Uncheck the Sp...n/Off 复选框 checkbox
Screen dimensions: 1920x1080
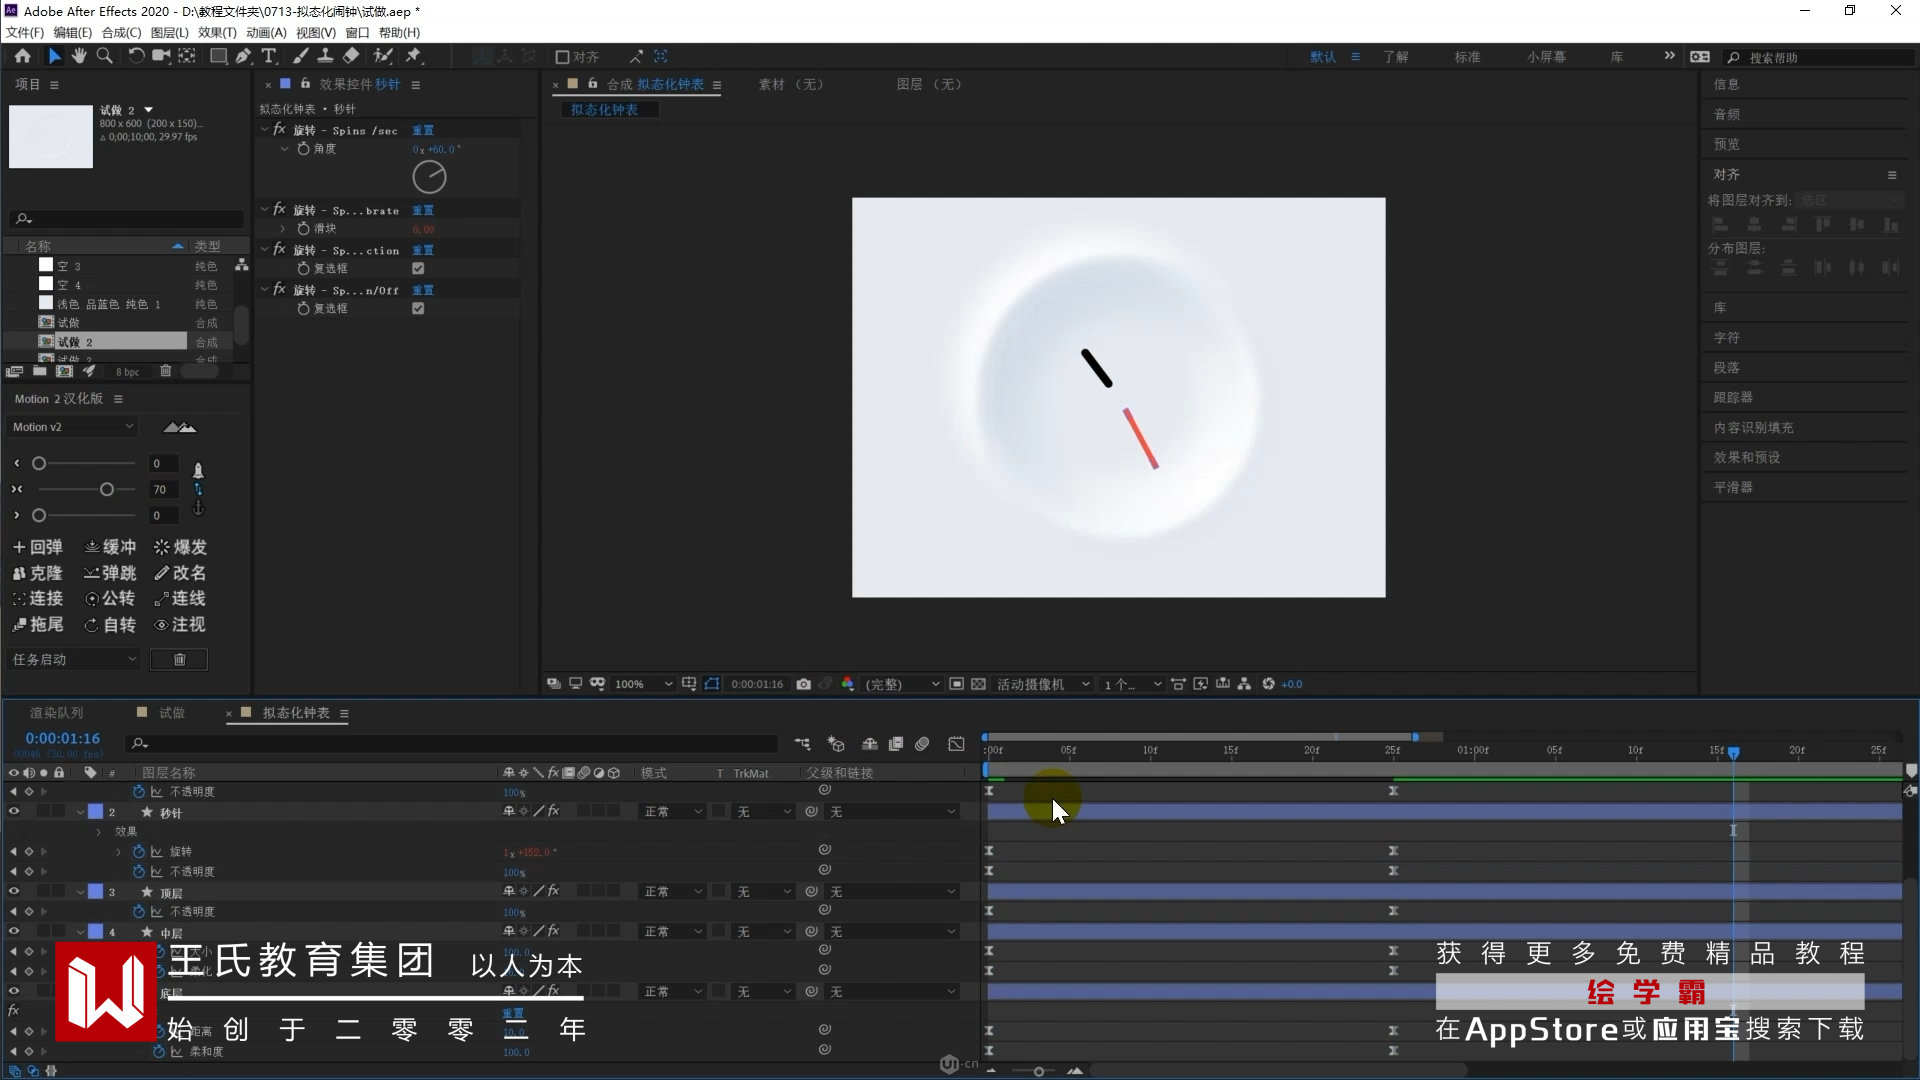tap(418, 308)
